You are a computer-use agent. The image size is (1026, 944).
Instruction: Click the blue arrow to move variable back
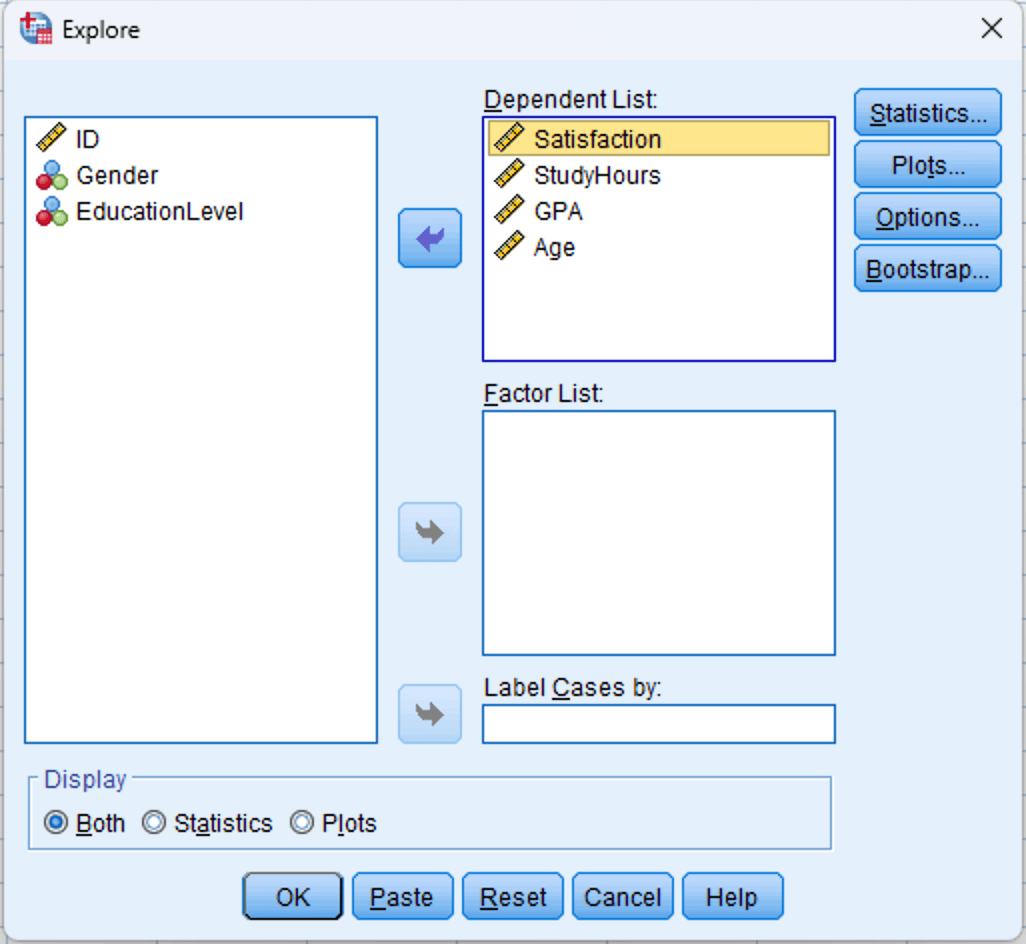(430, 238)
